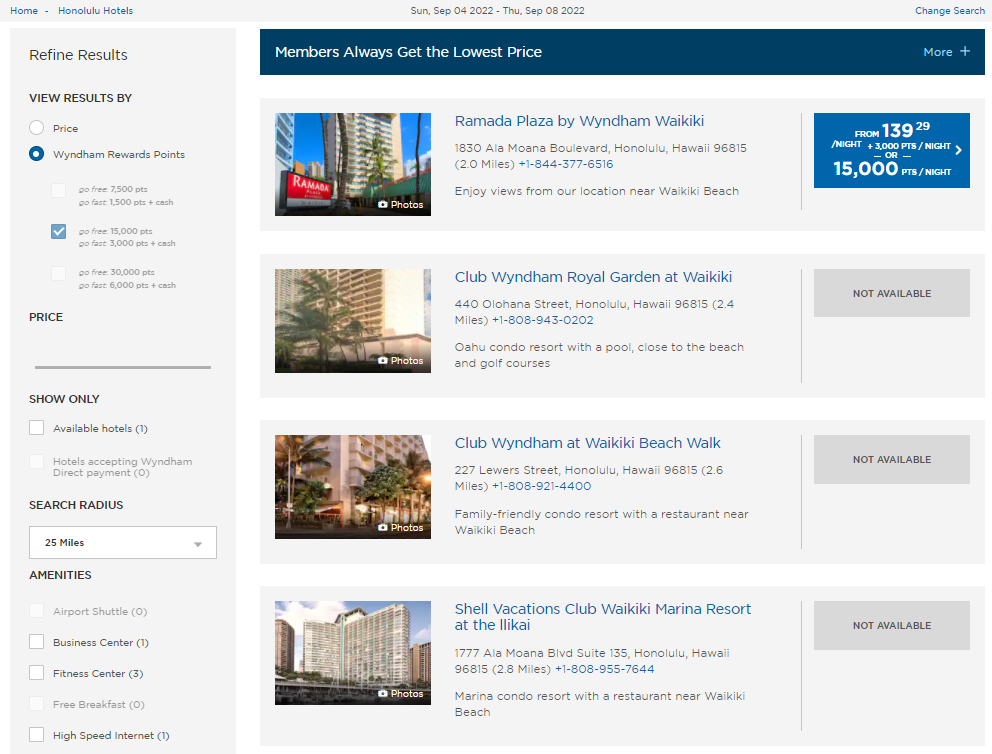Check the 7,500 pts go free checkbox
The image size is (992, 754).
click(58, 190)
